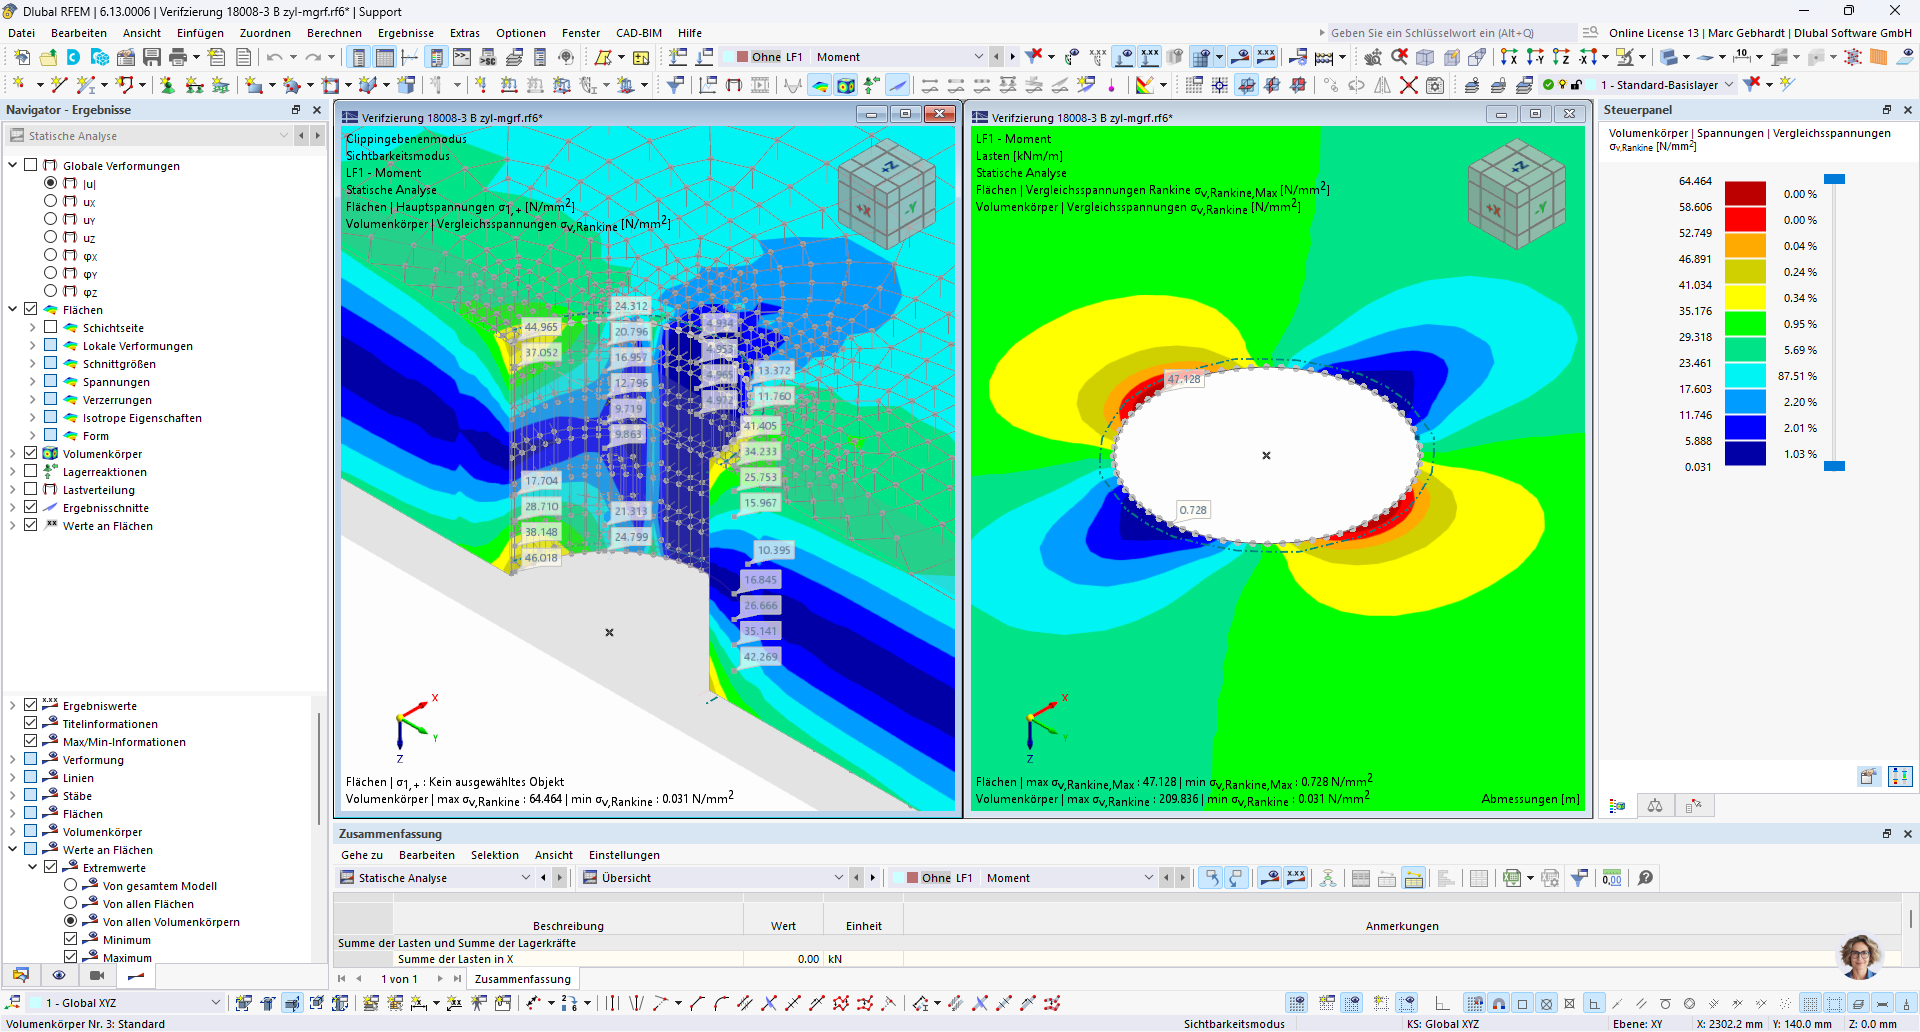Screen dimensions: 1920x1032
Task: Expand the Ergebniswerte tree node
Action: pyautogui.click(x=13, y=706)
